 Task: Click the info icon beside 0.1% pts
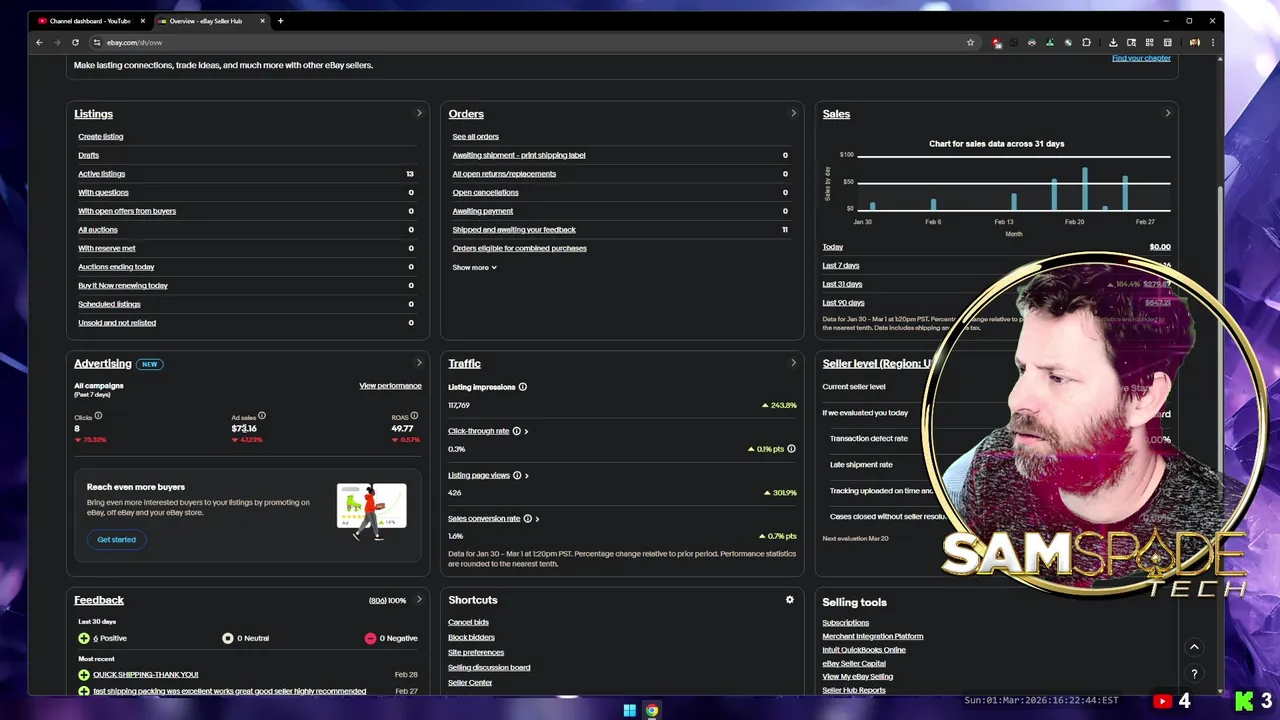click(x=791, y=449)
